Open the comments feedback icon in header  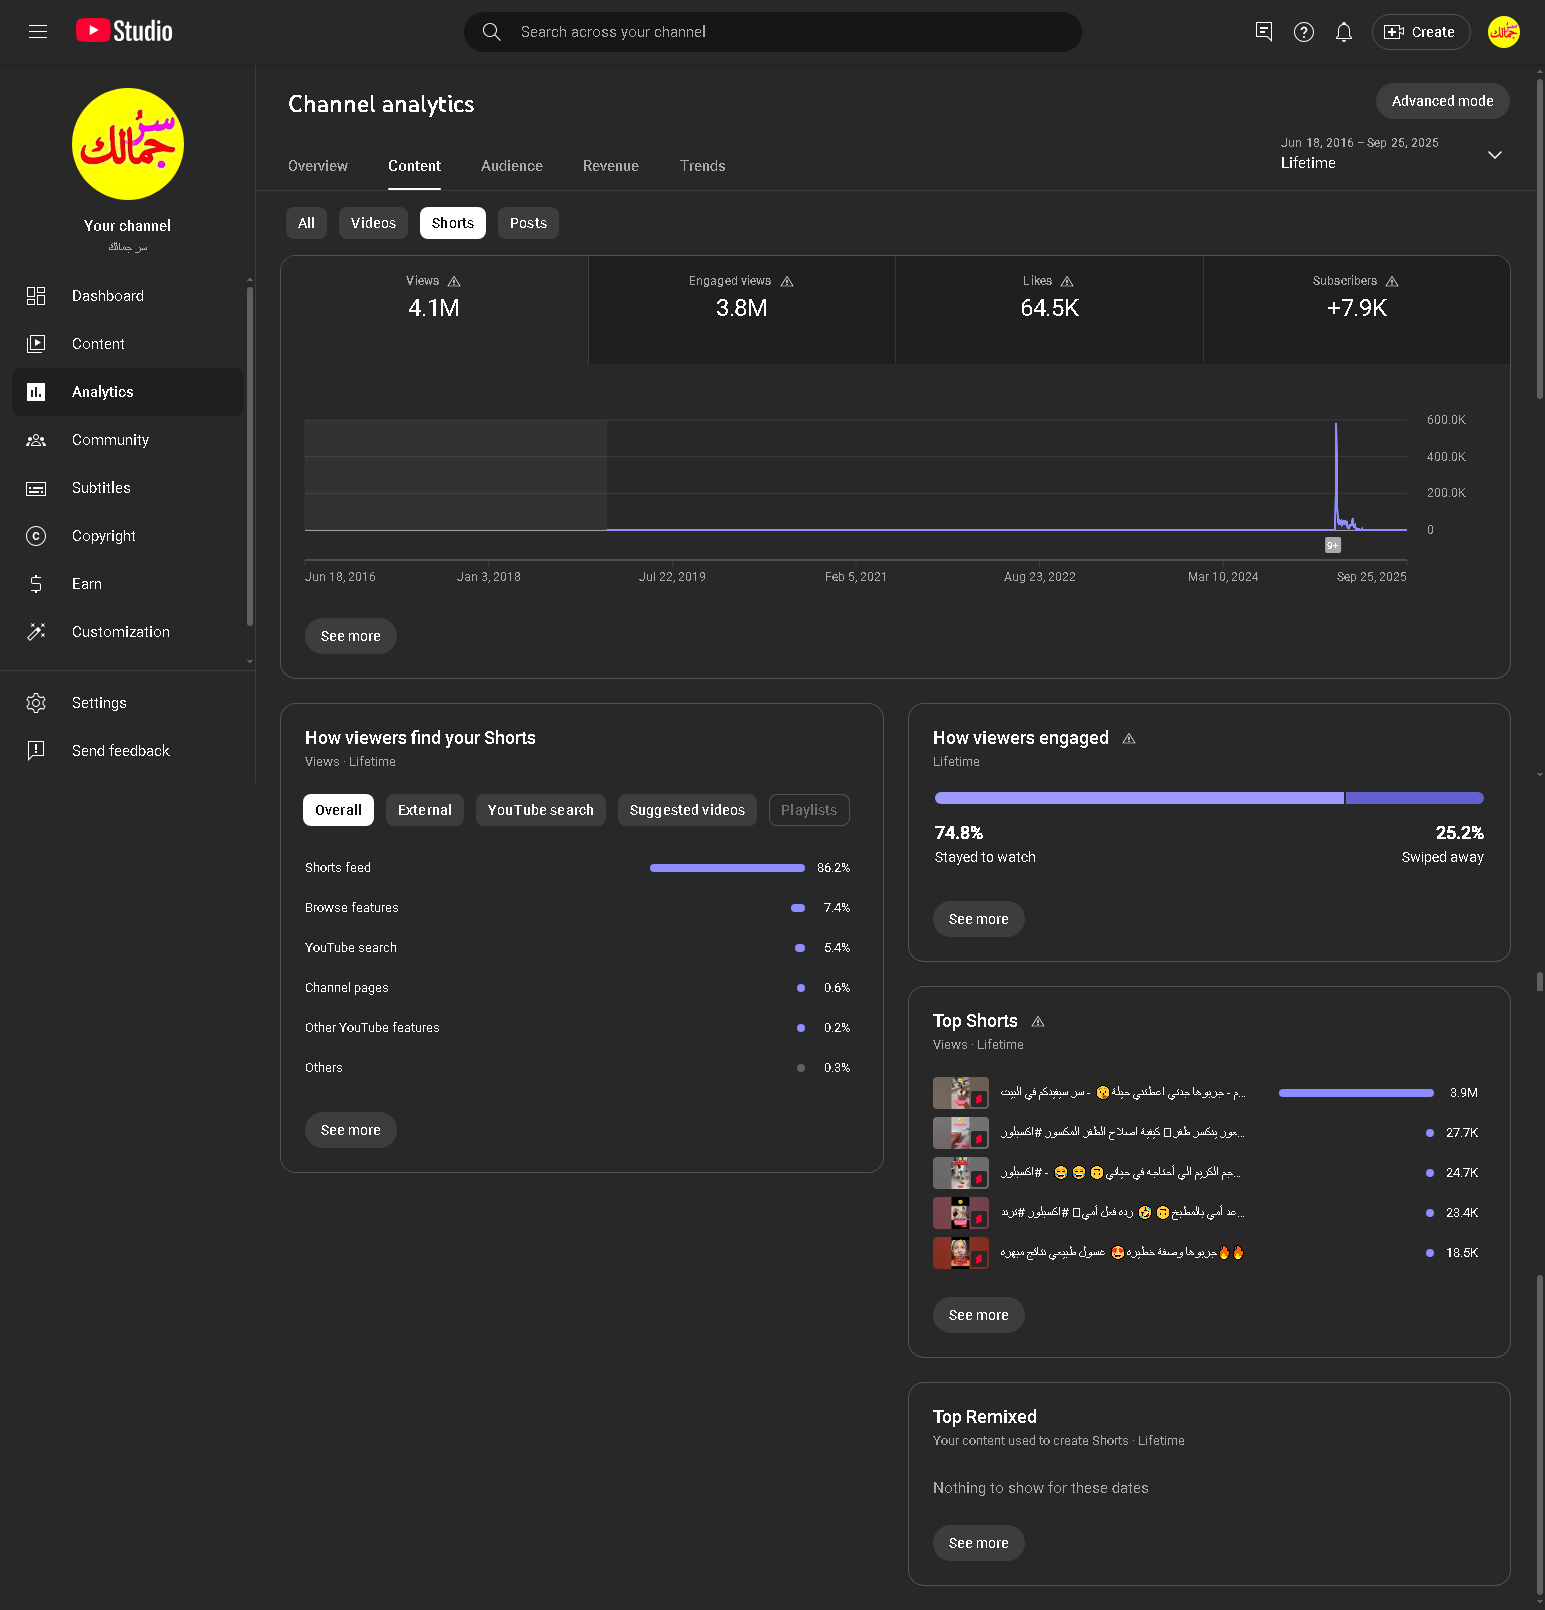pos(1263,32)
